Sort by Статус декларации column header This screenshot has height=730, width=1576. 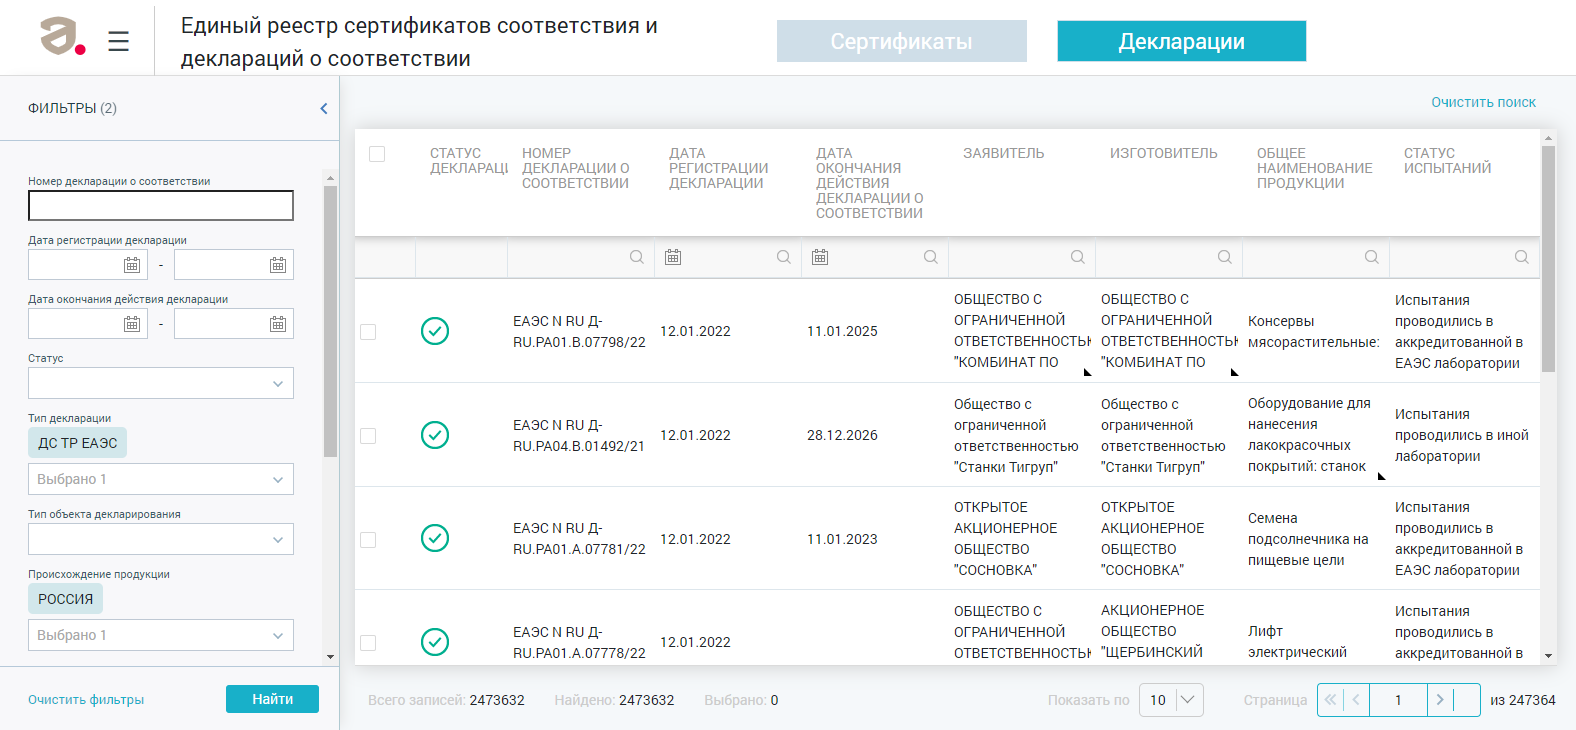[x=468, y=161]
